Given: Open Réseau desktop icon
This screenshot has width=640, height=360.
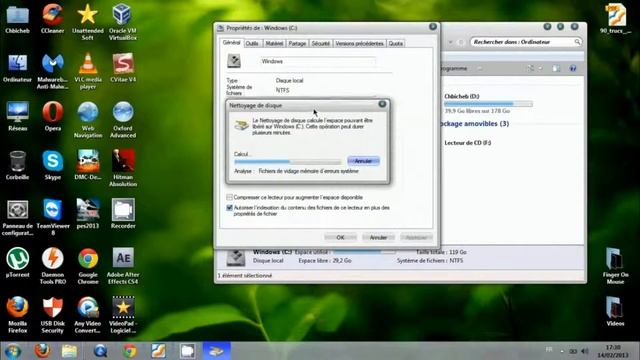Looking at the screenshot, I should point(17,116).
